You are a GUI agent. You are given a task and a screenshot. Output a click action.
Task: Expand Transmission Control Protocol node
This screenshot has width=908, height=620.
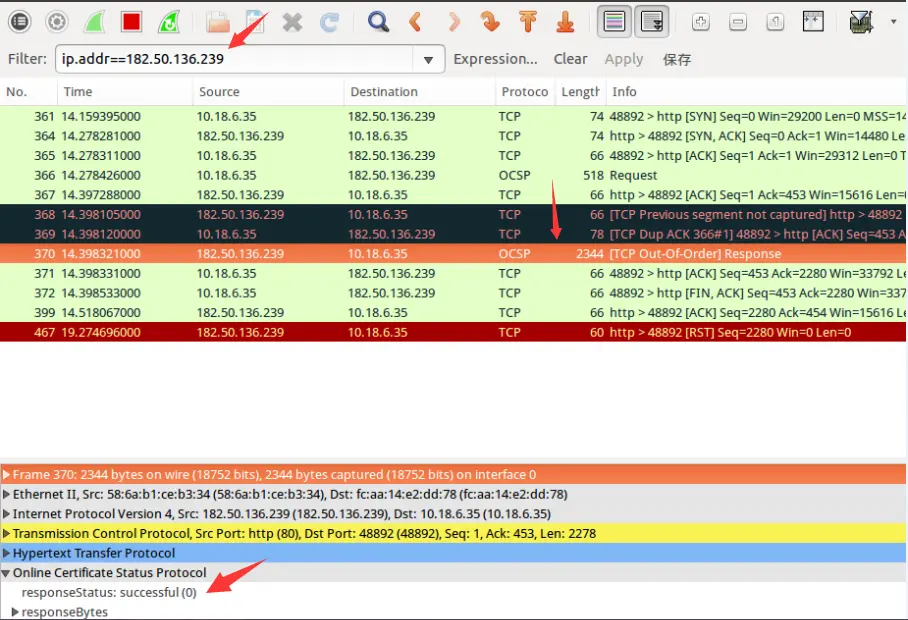click(6, 534)
